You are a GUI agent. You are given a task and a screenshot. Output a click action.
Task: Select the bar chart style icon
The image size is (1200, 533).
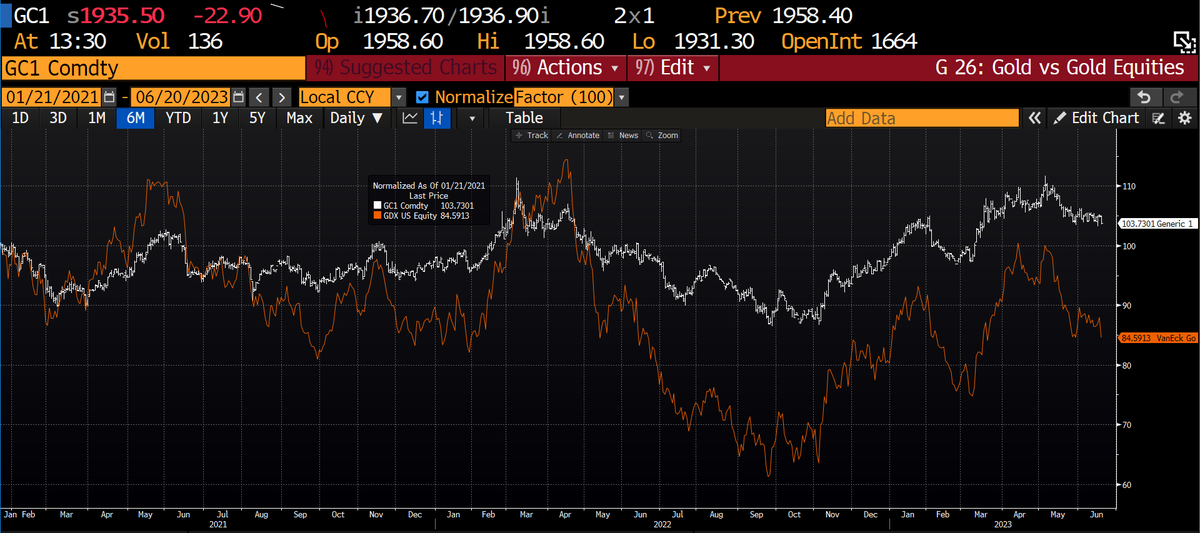pos(438,118)
